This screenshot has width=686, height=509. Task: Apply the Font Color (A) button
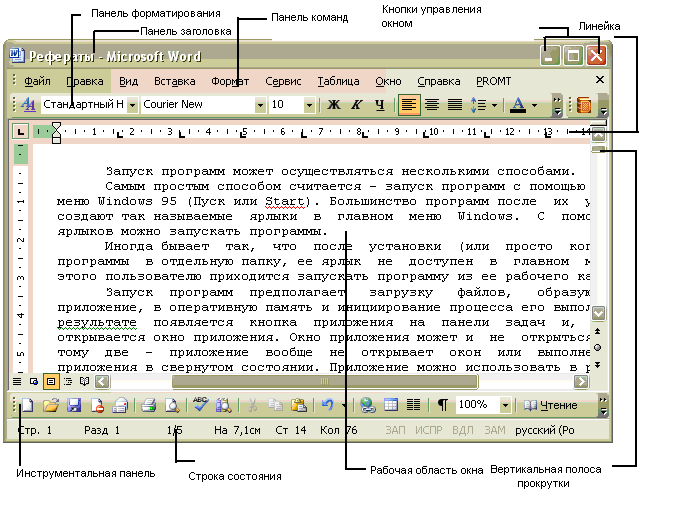518,105
